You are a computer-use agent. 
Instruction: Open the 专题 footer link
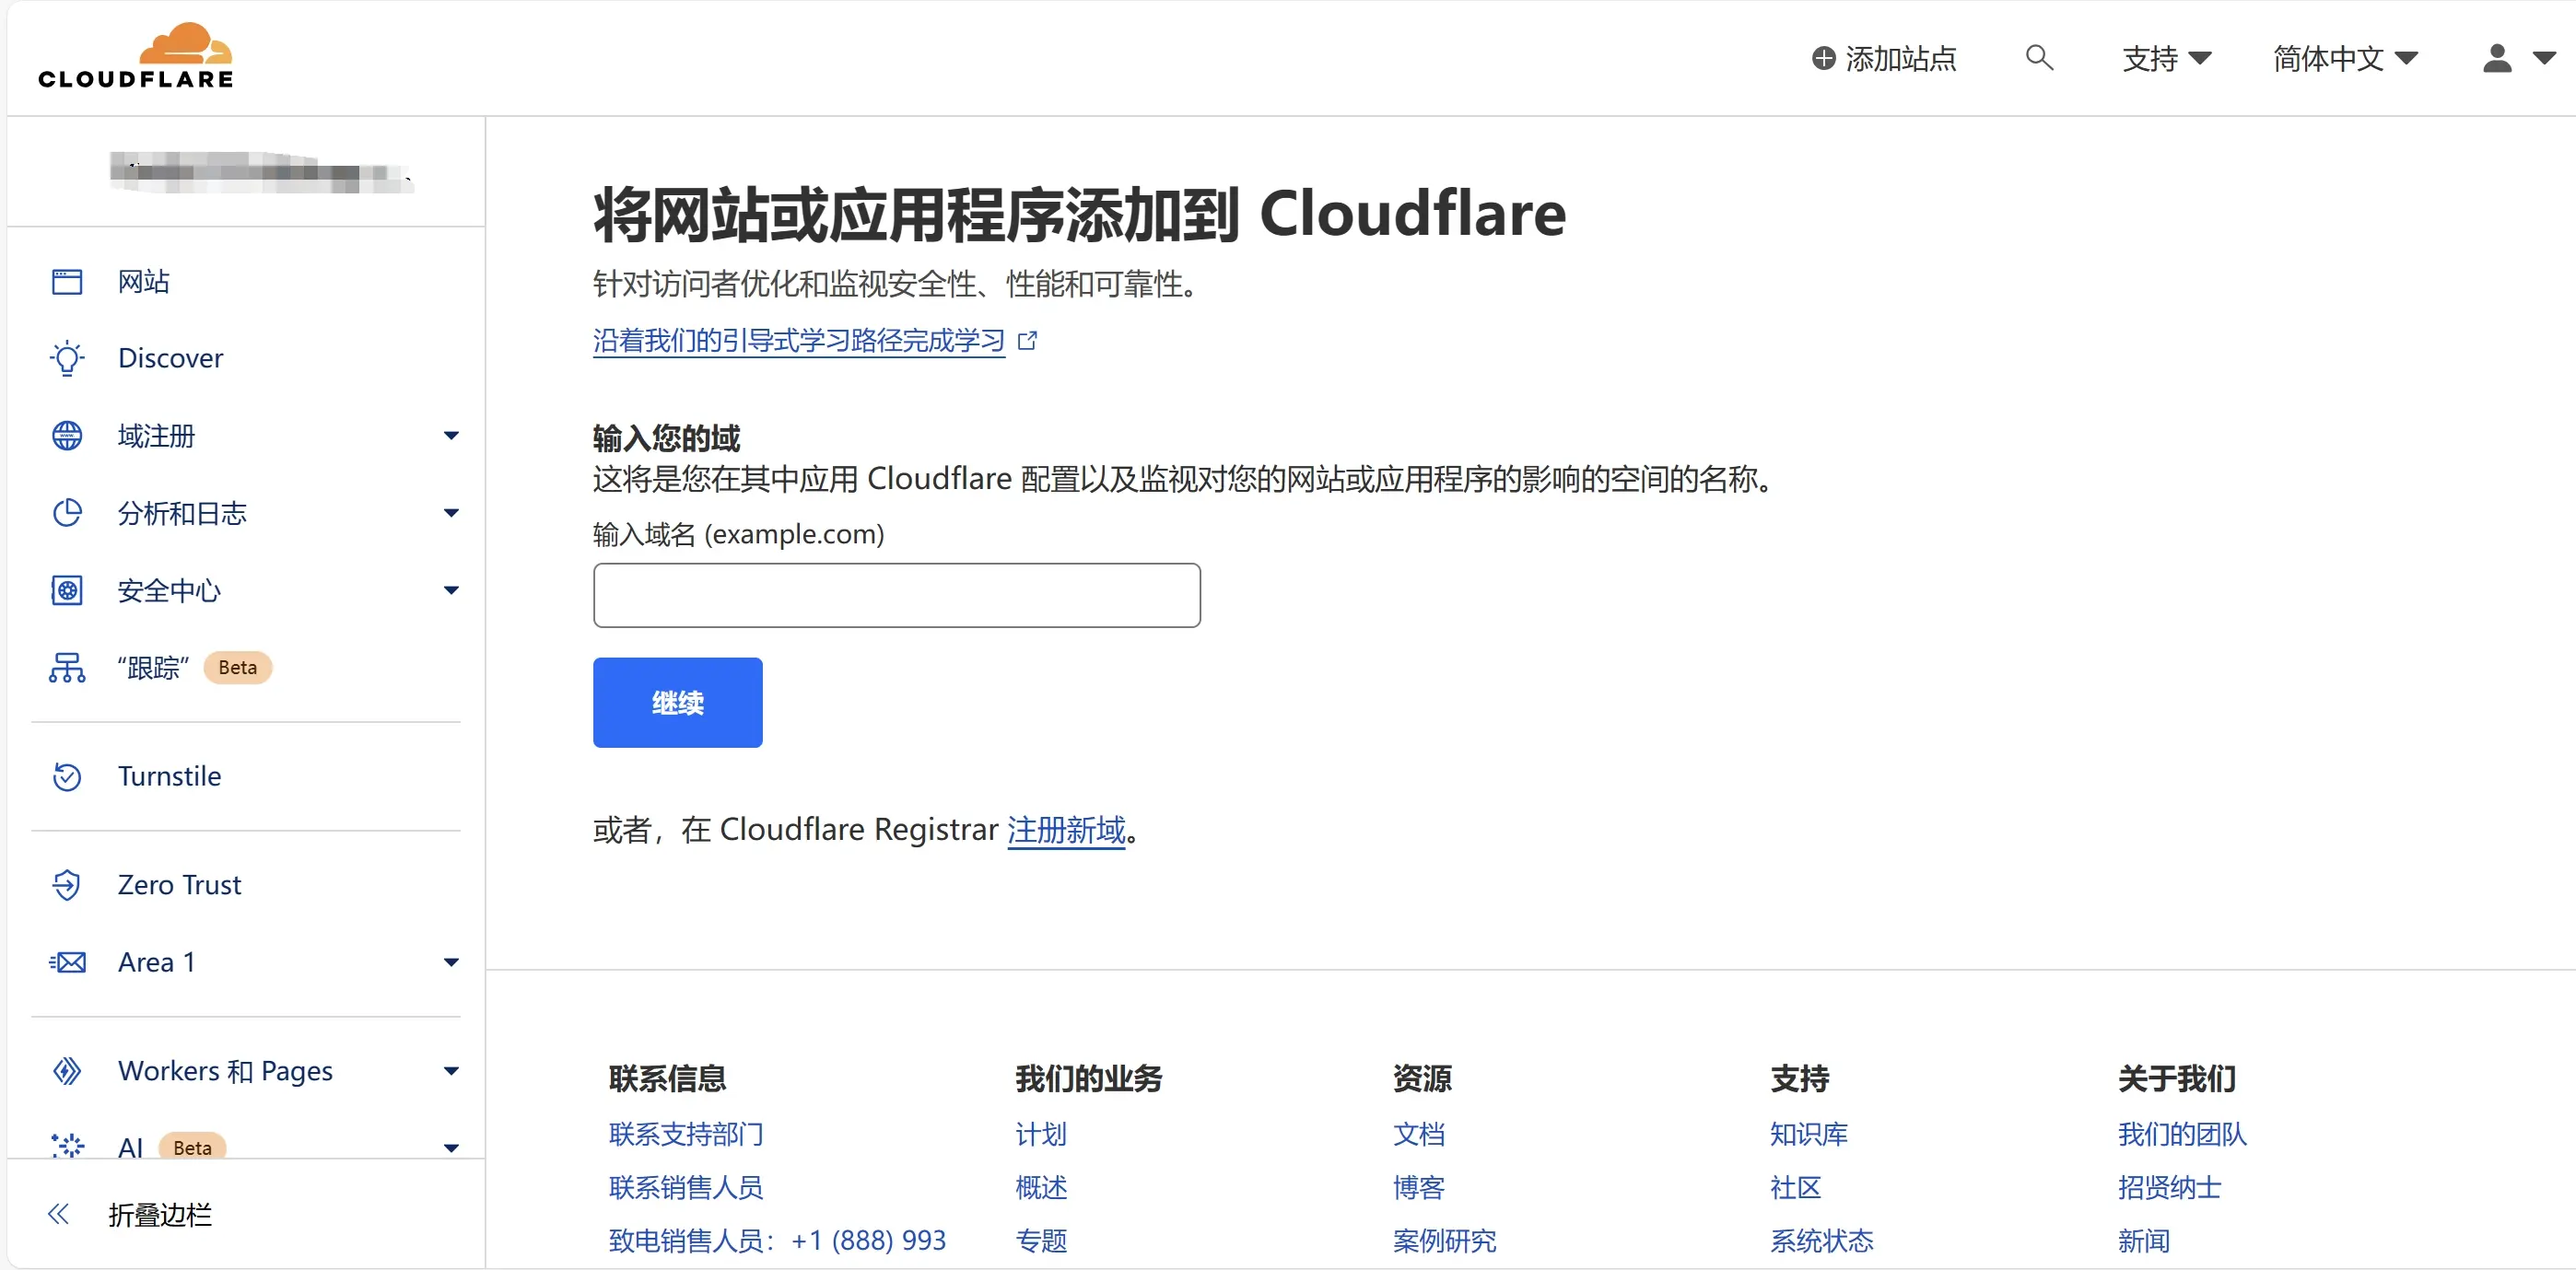click(1041, 1241)
